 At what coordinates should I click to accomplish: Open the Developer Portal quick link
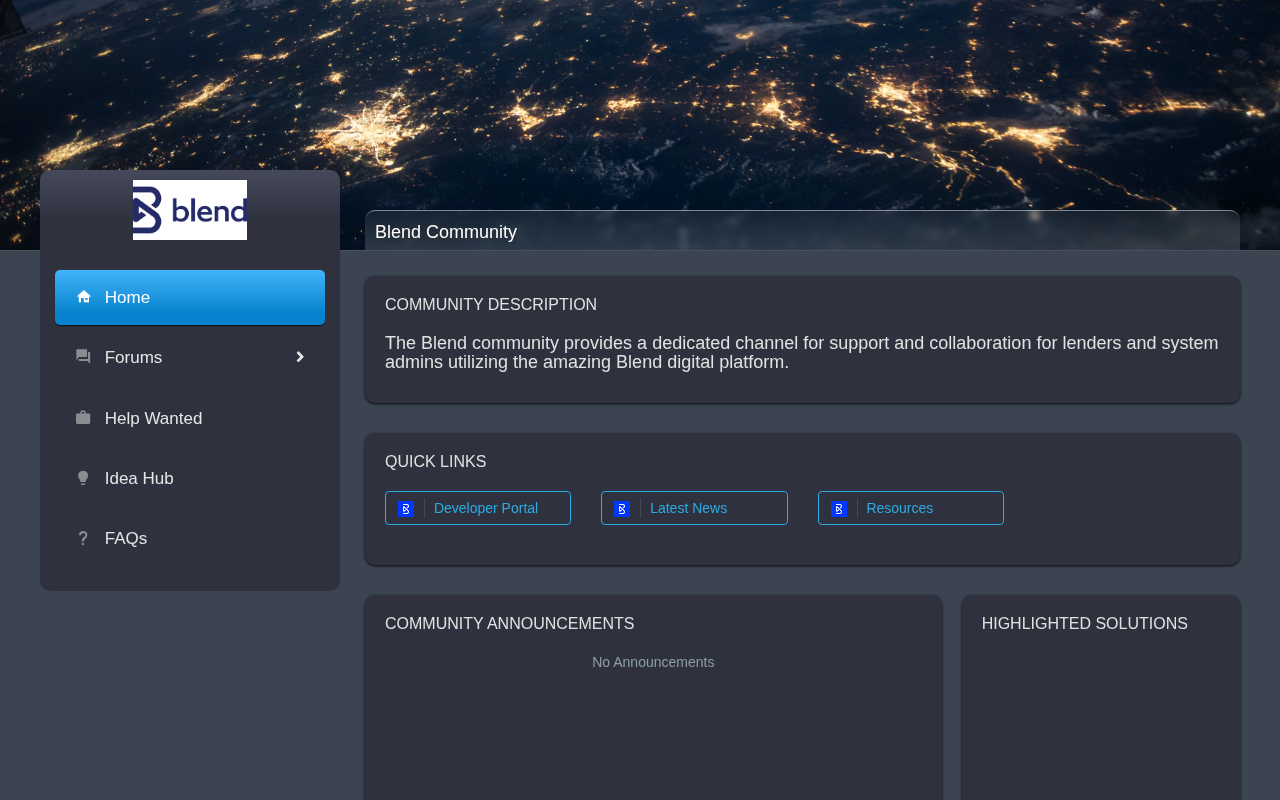[486, 508]
